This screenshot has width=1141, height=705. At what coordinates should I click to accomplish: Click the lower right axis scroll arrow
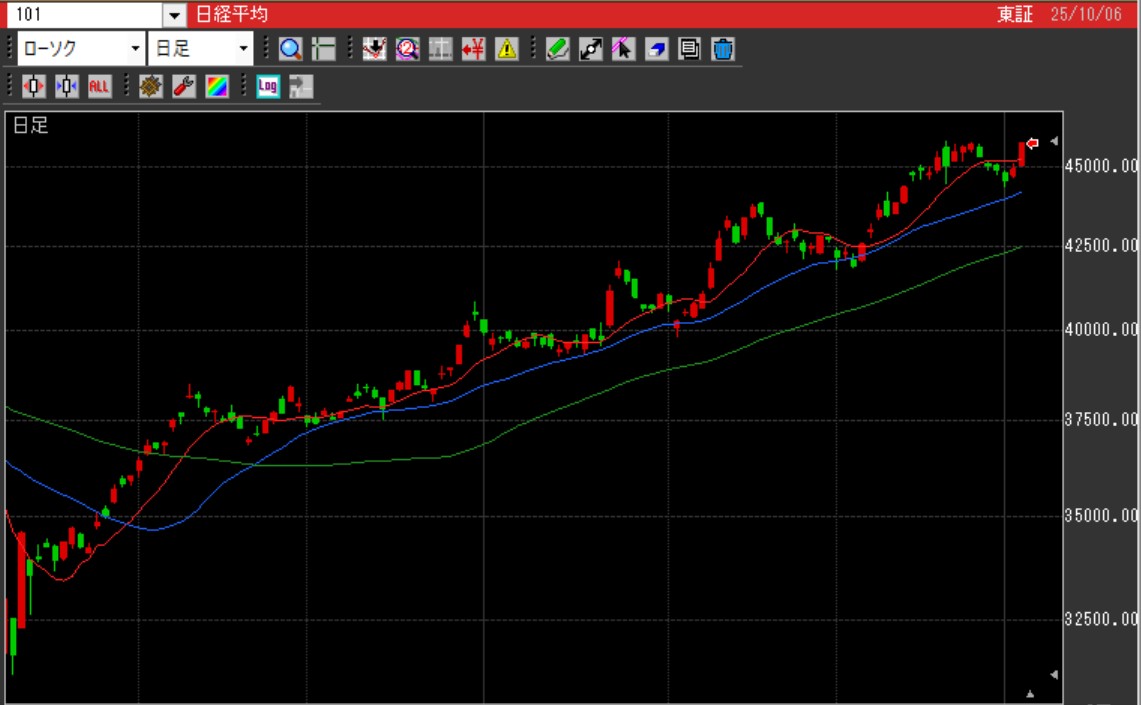[x=1053, y=674]
